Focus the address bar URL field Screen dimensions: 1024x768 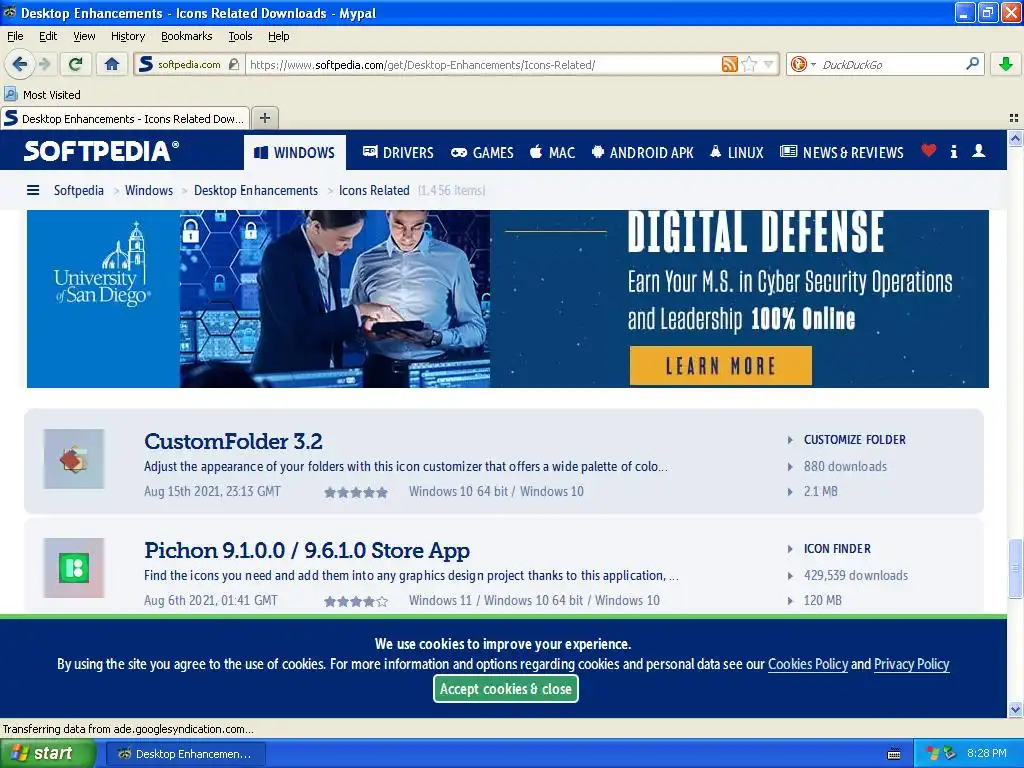tap(483, 65)
